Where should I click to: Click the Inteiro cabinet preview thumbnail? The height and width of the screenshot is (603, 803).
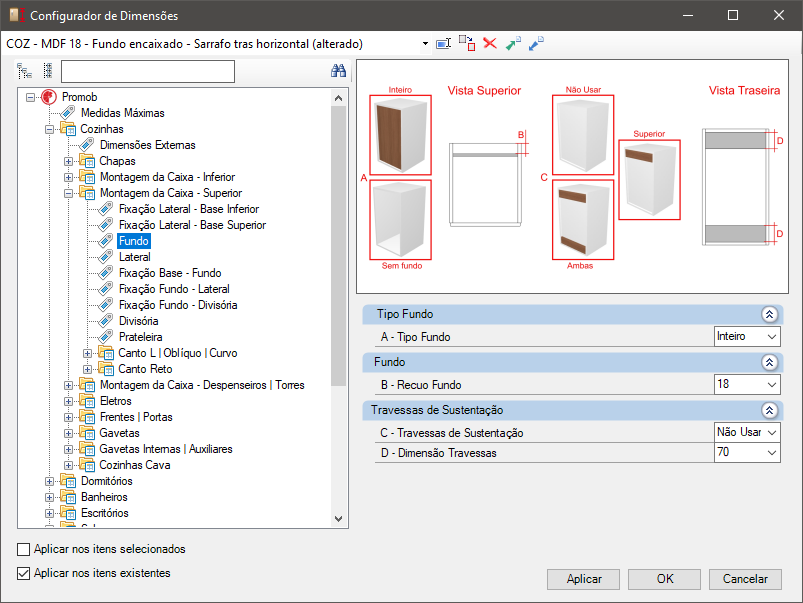click(x=400, y=135)
